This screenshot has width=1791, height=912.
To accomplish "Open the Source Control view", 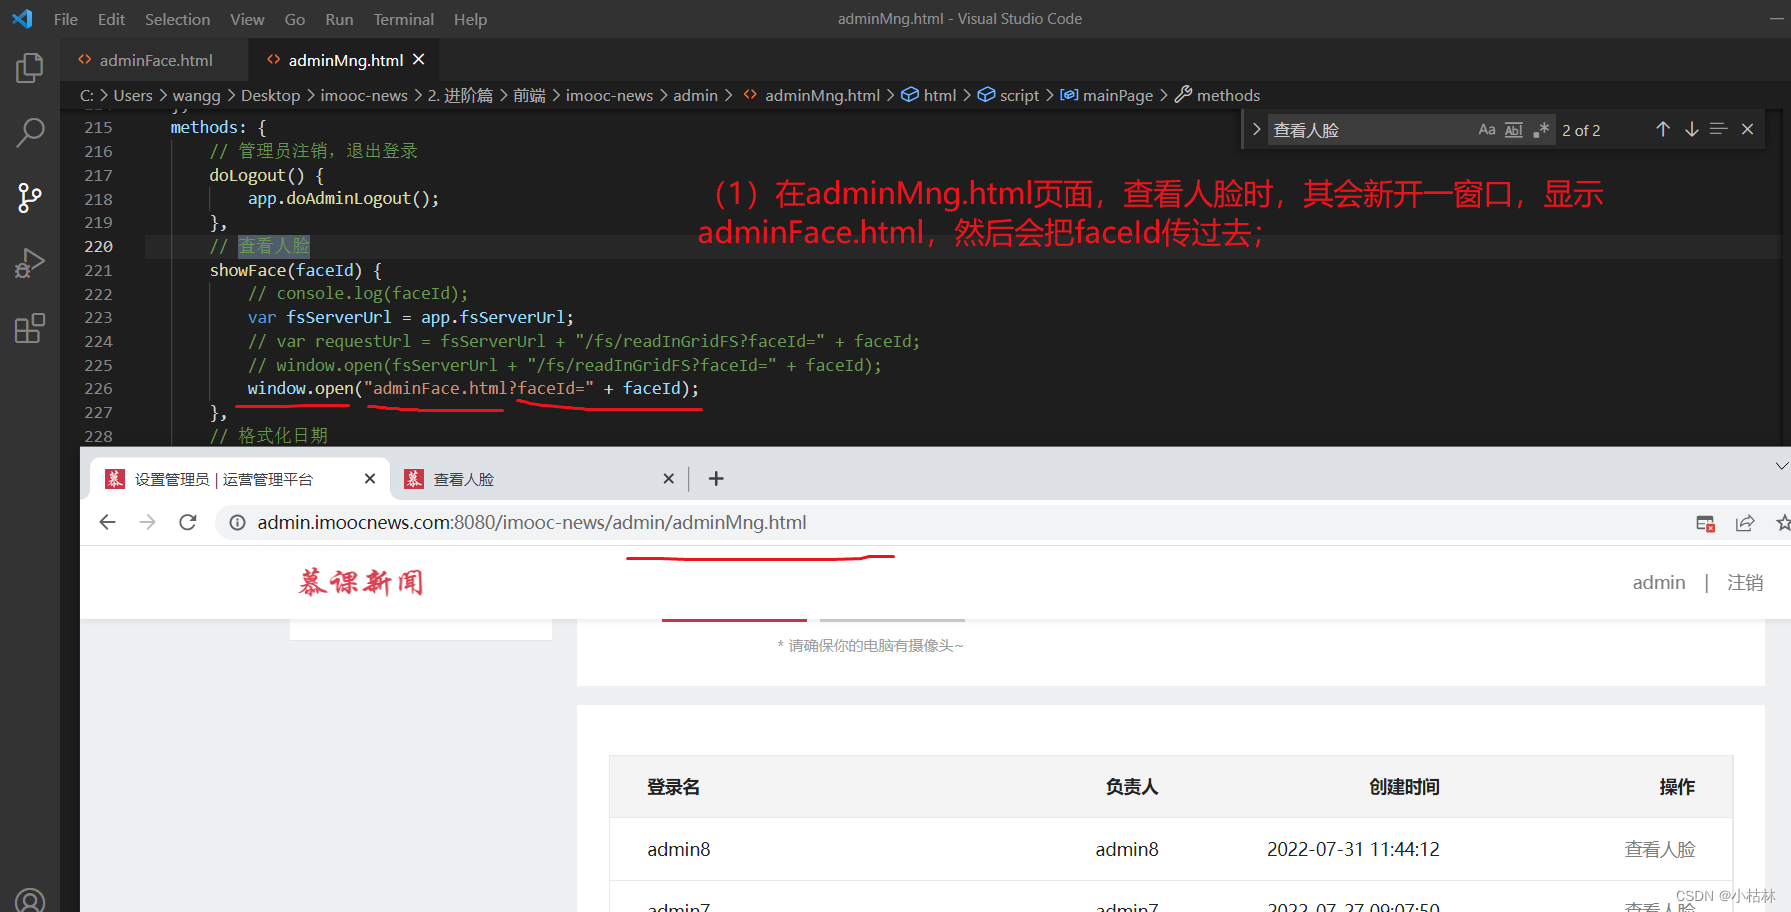I will pyautogui.click(x=29, y=197).
